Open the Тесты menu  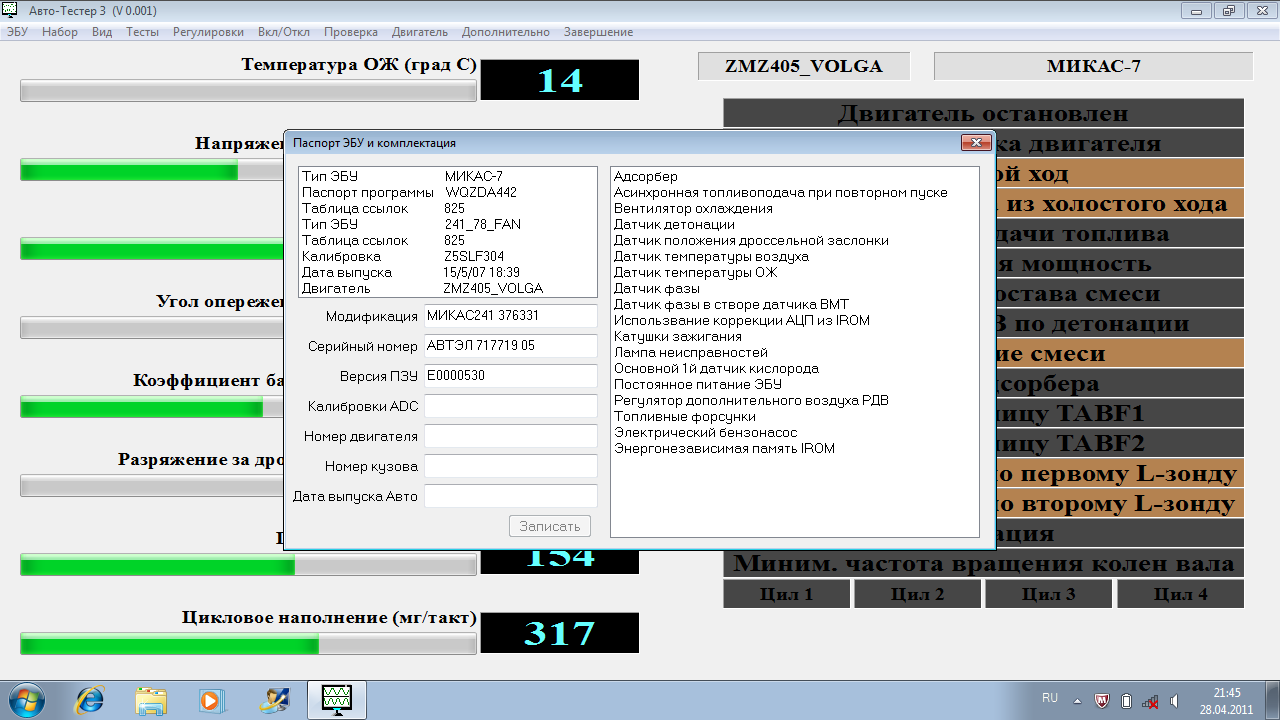pos(143,32)
